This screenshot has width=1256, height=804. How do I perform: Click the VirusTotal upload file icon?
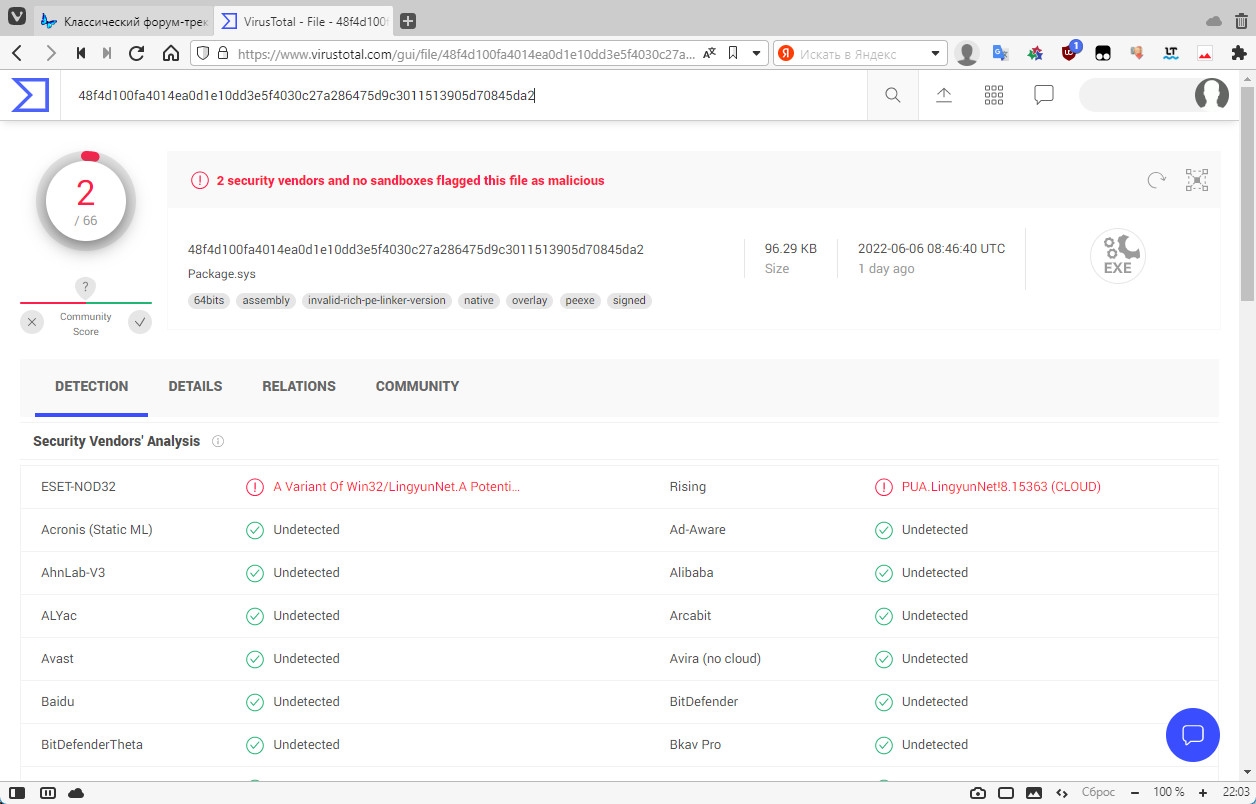(x=943, y=95)
